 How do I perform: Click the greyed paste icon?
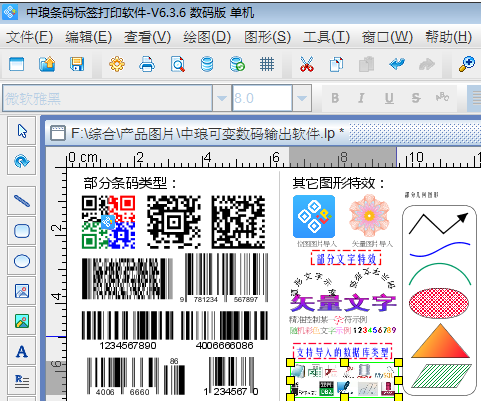click(x=366, y=64)
